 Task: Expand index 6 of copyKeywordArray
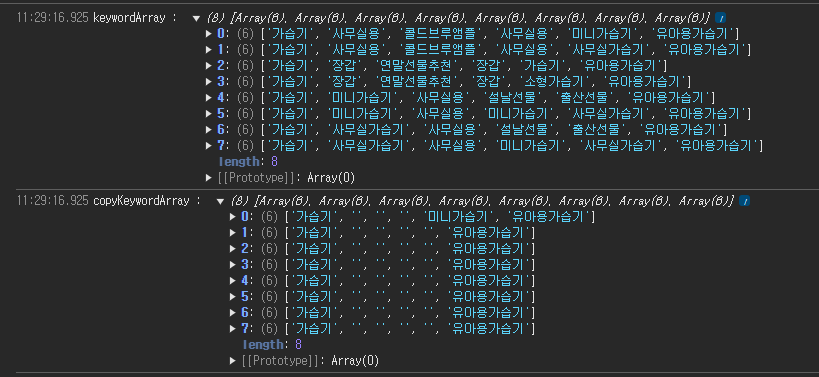point(233,312)
